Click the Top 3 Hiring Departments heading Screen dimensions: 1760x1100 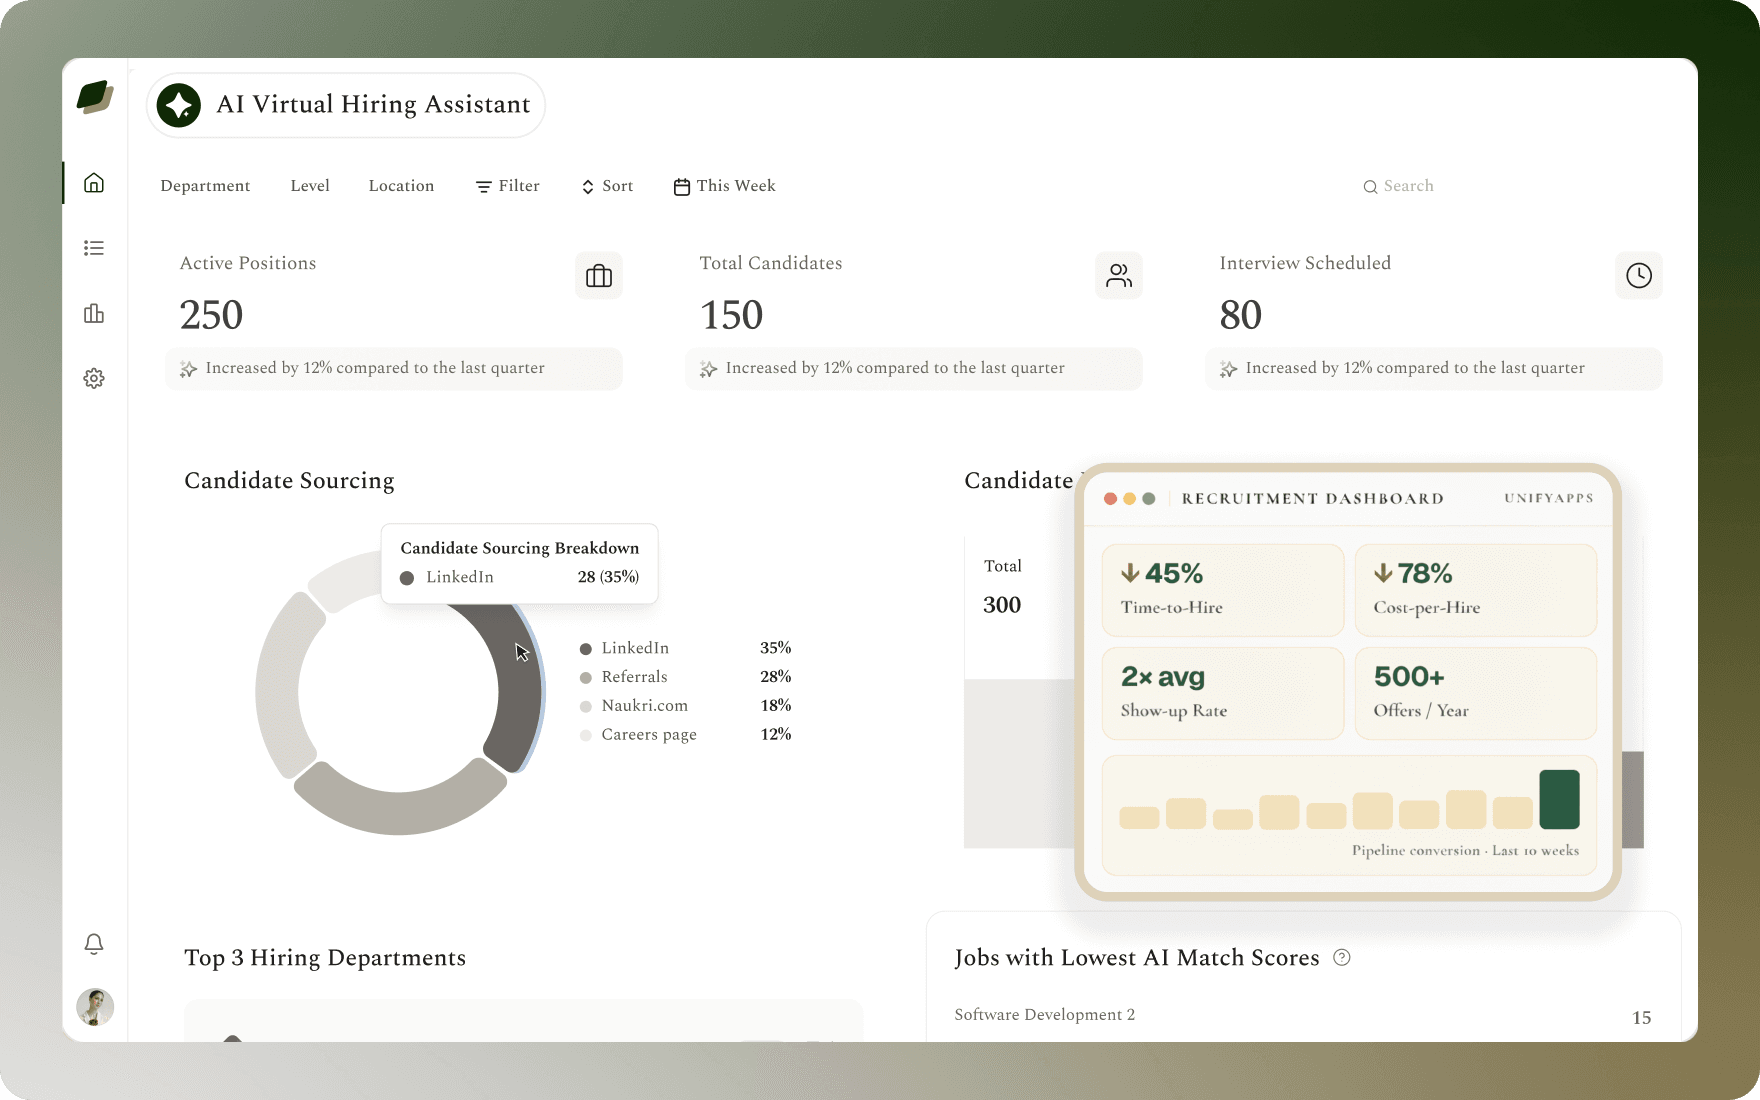pos(325,958)
